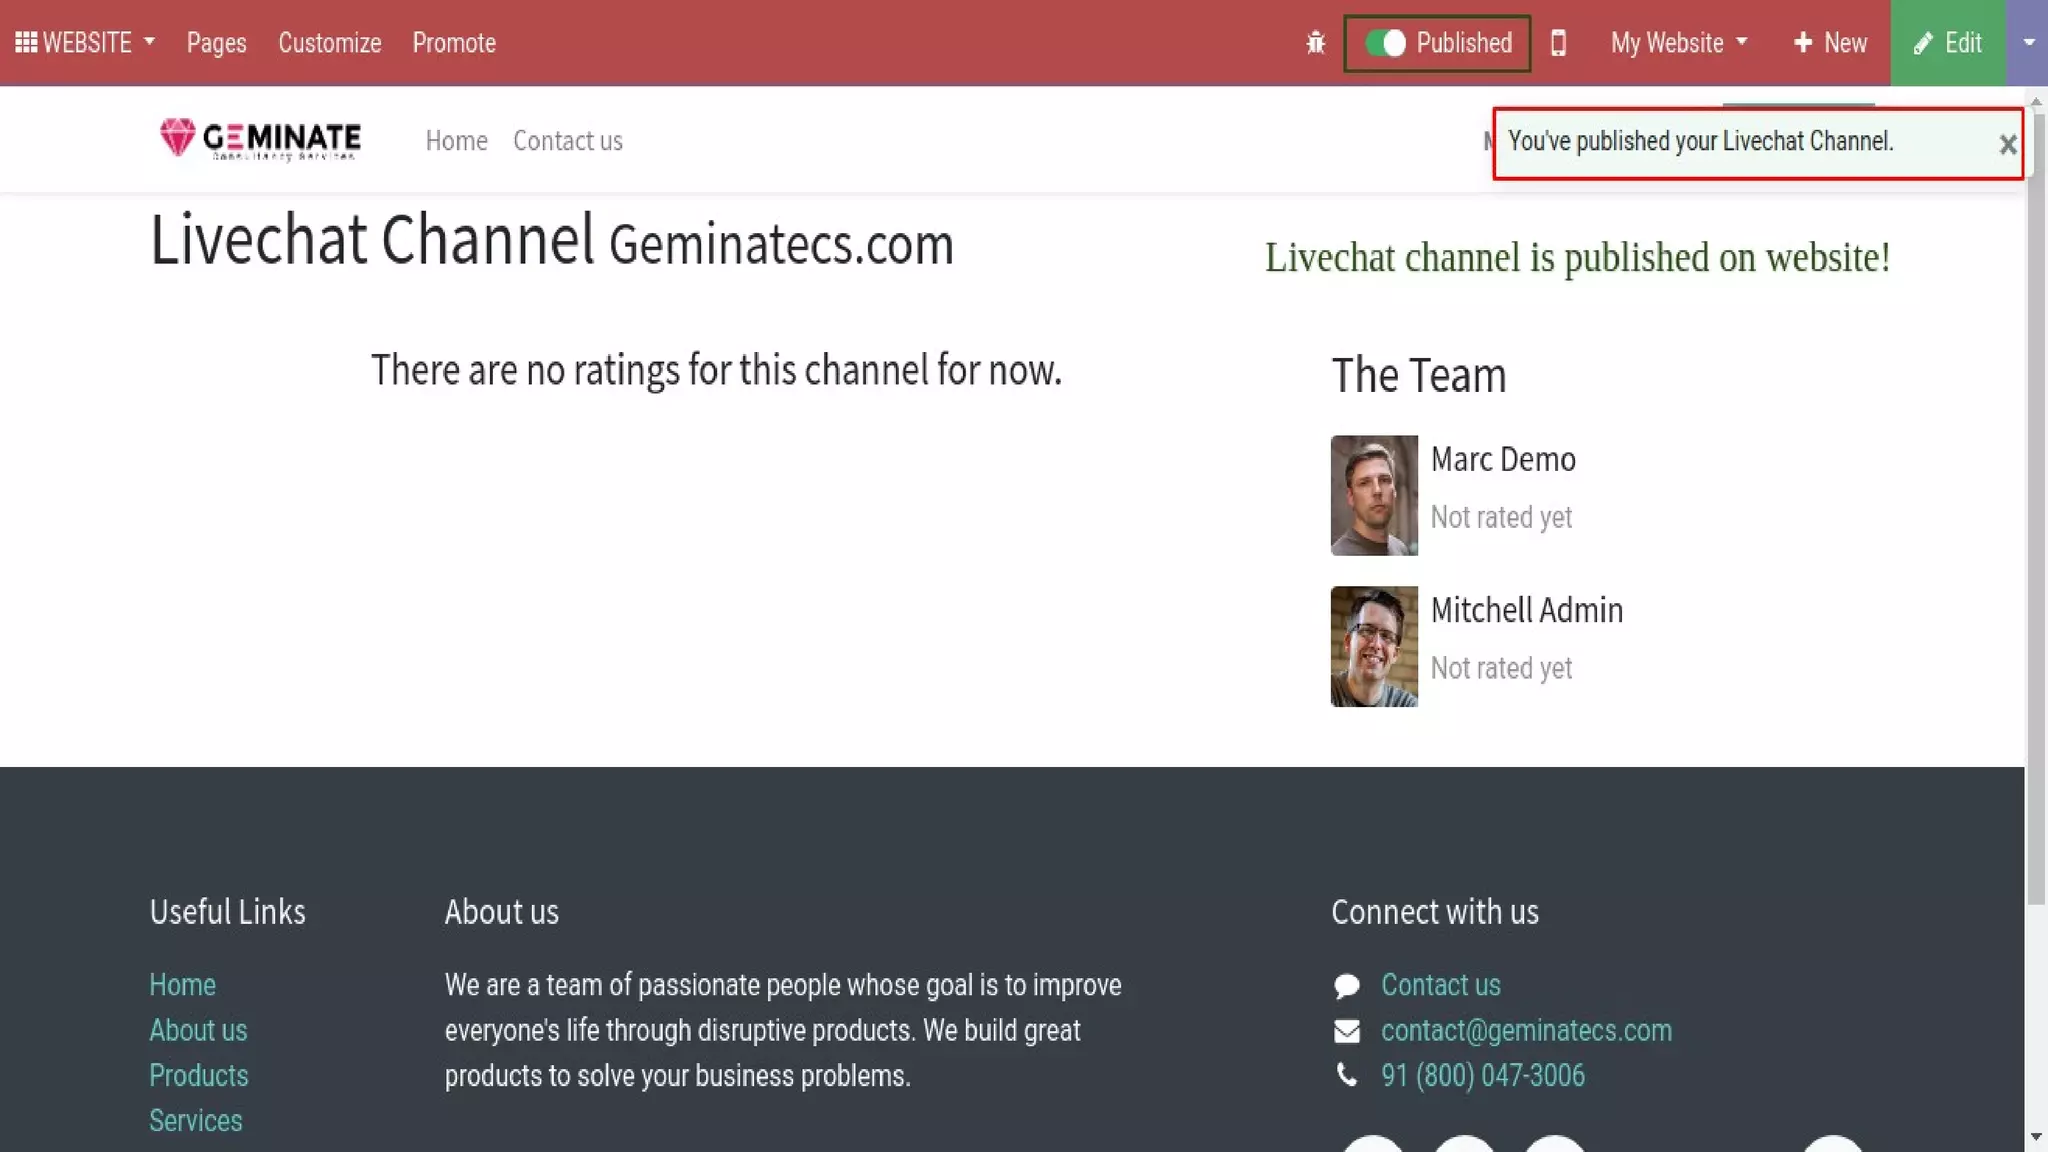Click the Geminate logo
Screen dimensions: 2048x1152
point(260,140)
